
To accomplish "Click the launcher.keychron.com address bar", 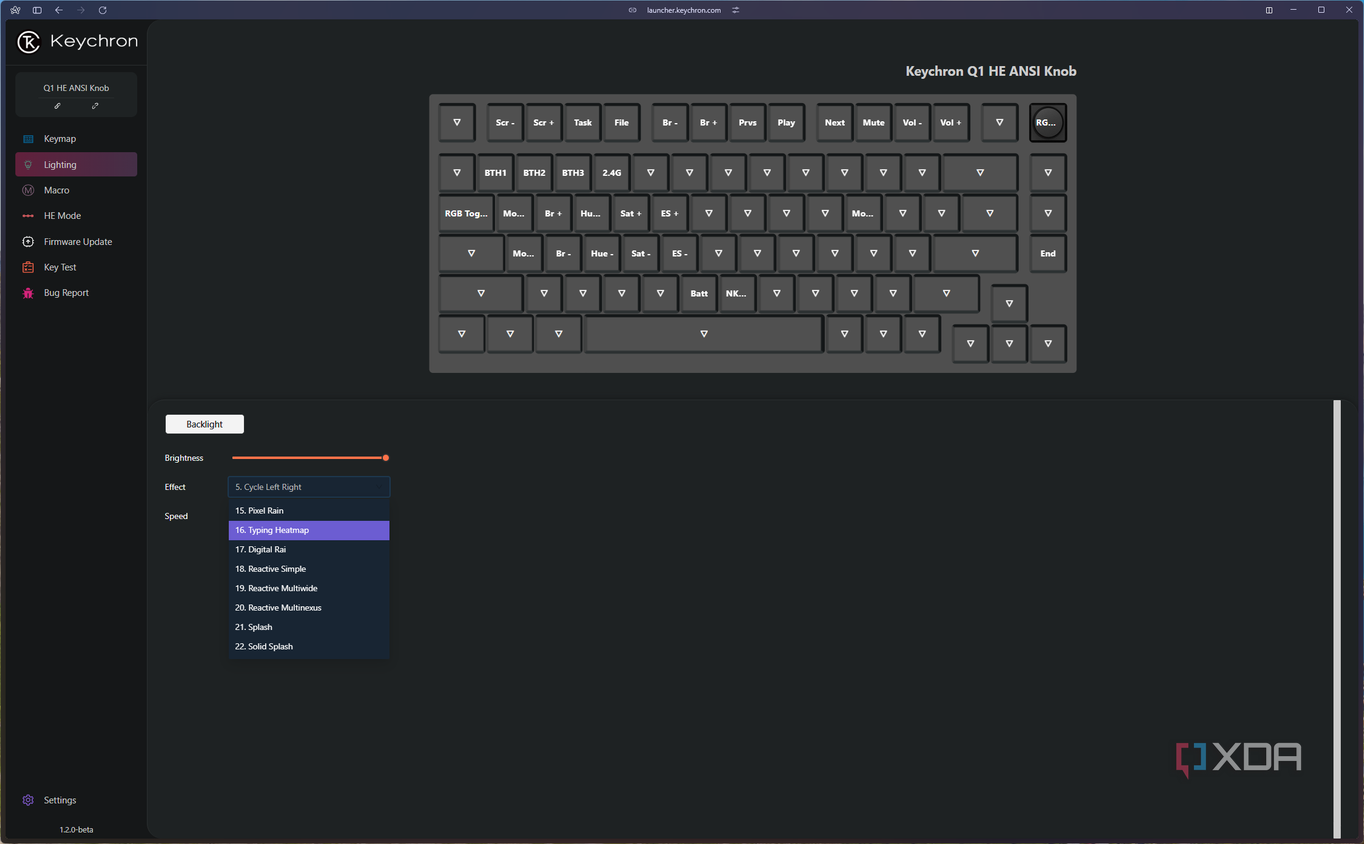I will 682,10.
